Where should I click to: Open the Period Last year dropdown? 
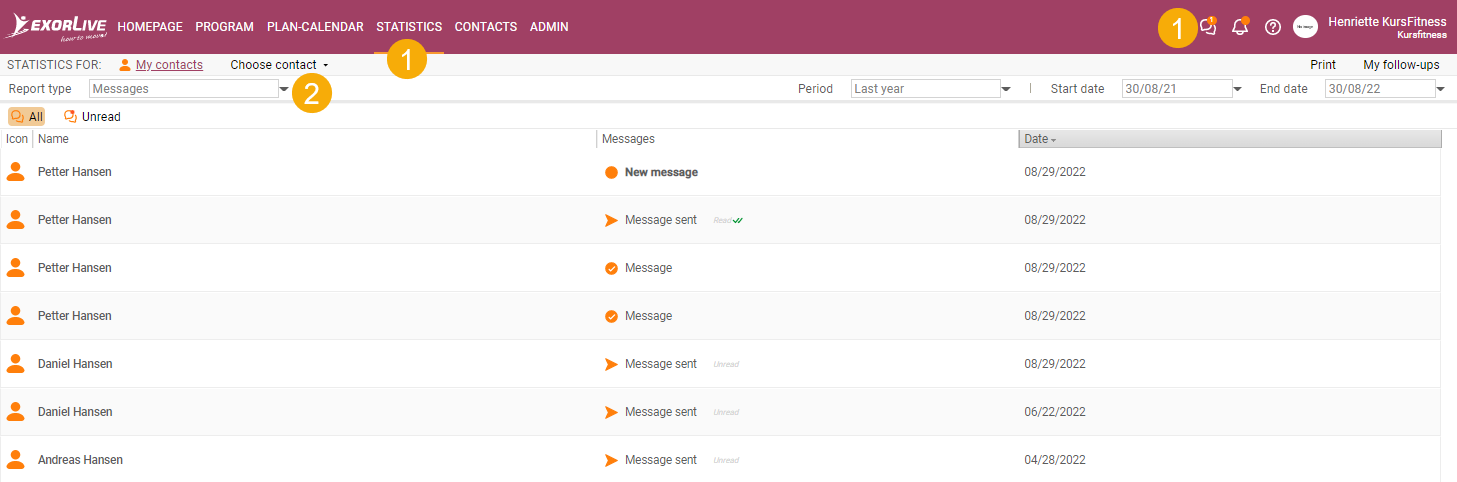coord(931,89)
